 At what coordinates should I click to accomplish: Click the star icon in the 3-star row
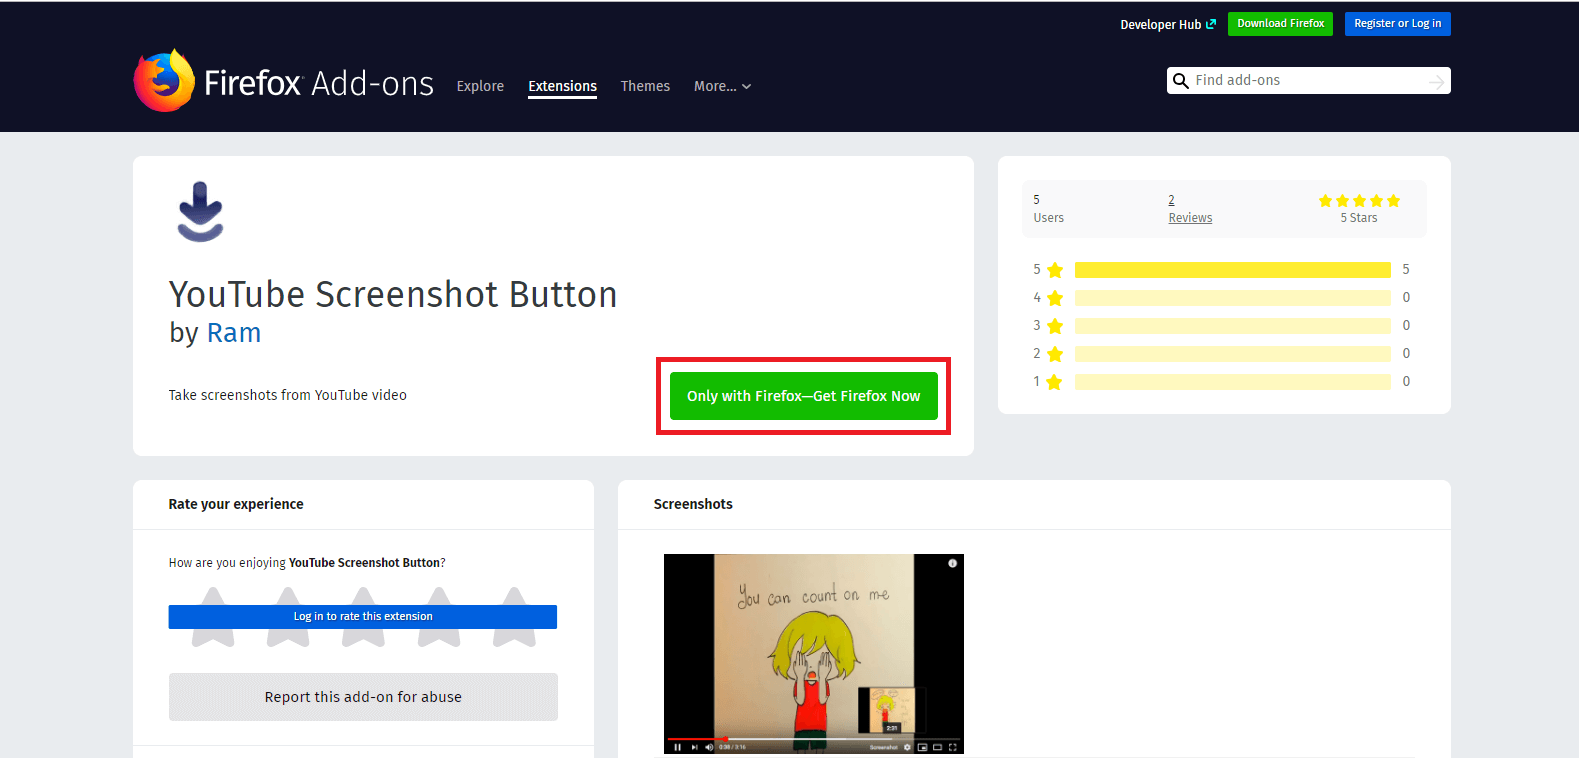point(1055,326)
